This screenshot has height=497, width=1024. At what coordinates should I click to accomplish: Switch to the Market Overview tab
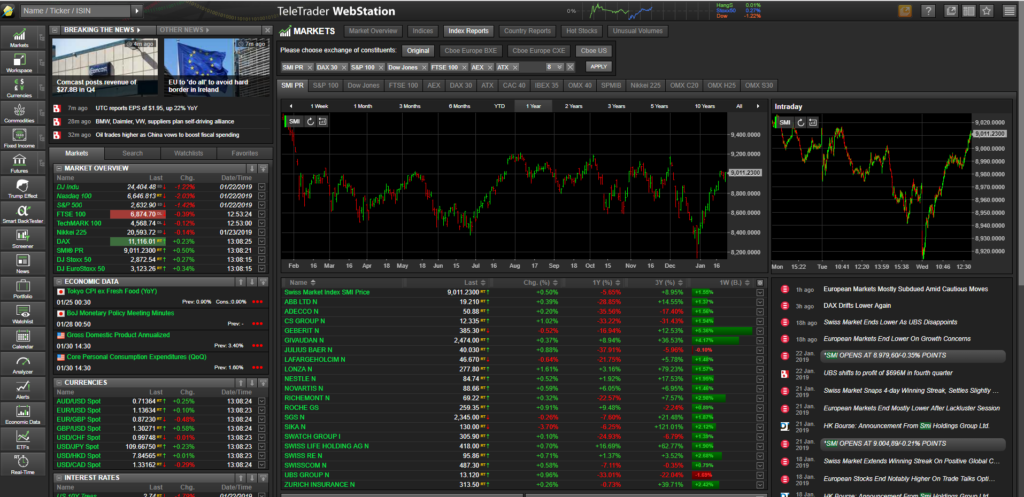click(x=372, y=31)
